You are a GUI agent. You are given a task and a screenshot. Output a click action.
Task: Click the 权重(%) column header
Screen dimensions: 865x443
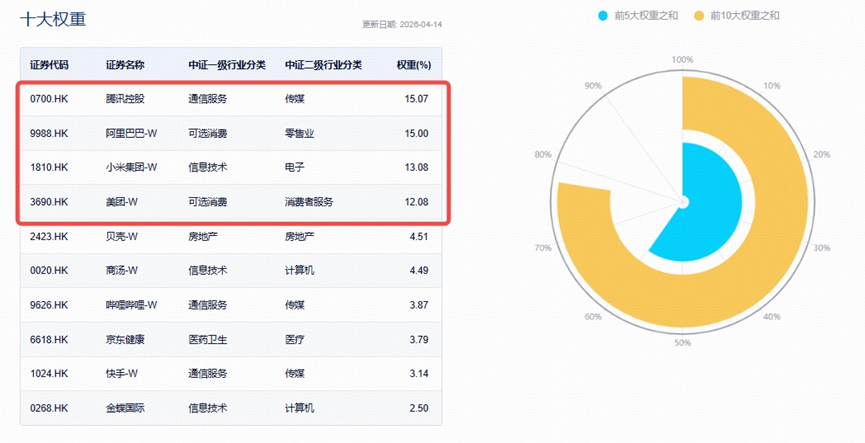(x=413, y=65)
